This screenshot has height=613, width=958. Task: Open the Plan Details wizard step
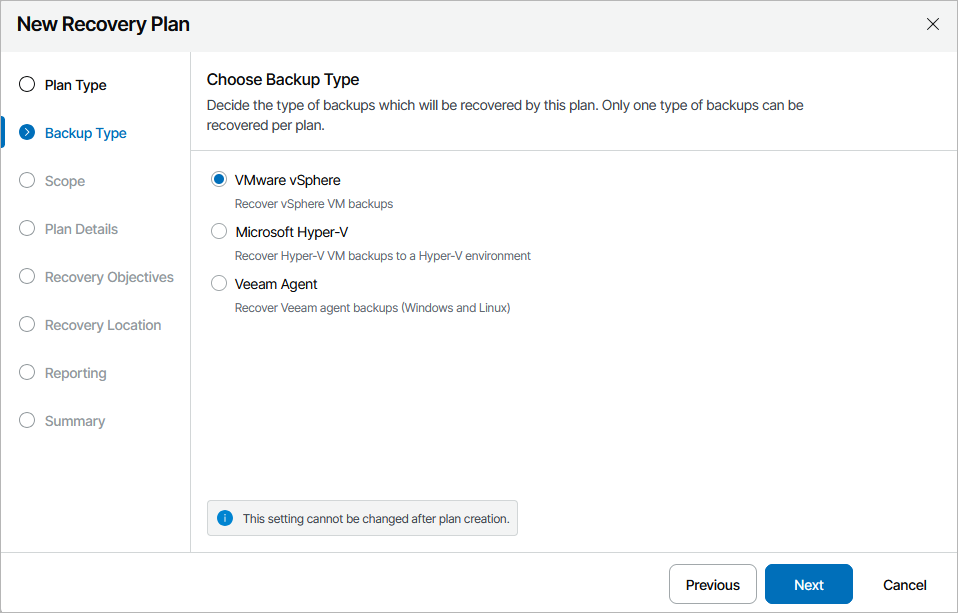tap(83, 228)
